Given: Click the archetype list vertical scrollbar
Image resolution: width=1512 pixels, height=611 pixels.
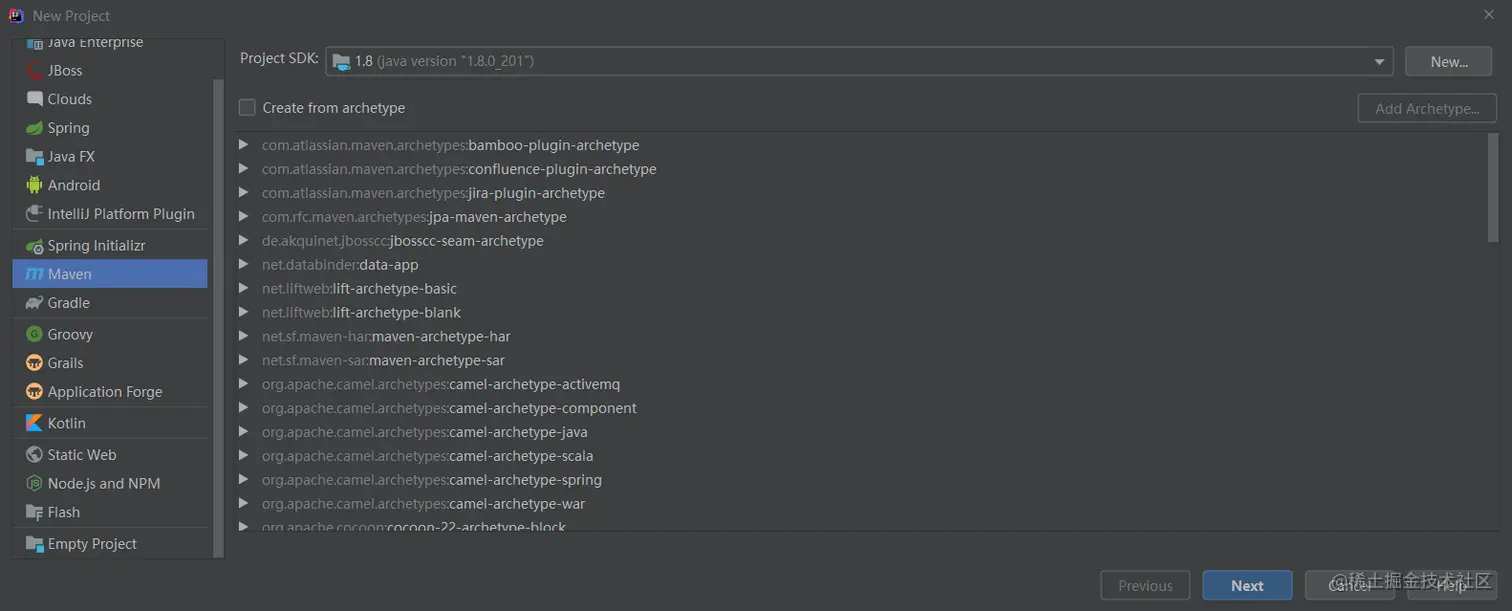Looking at the screenshot, I should (1493, 188).
